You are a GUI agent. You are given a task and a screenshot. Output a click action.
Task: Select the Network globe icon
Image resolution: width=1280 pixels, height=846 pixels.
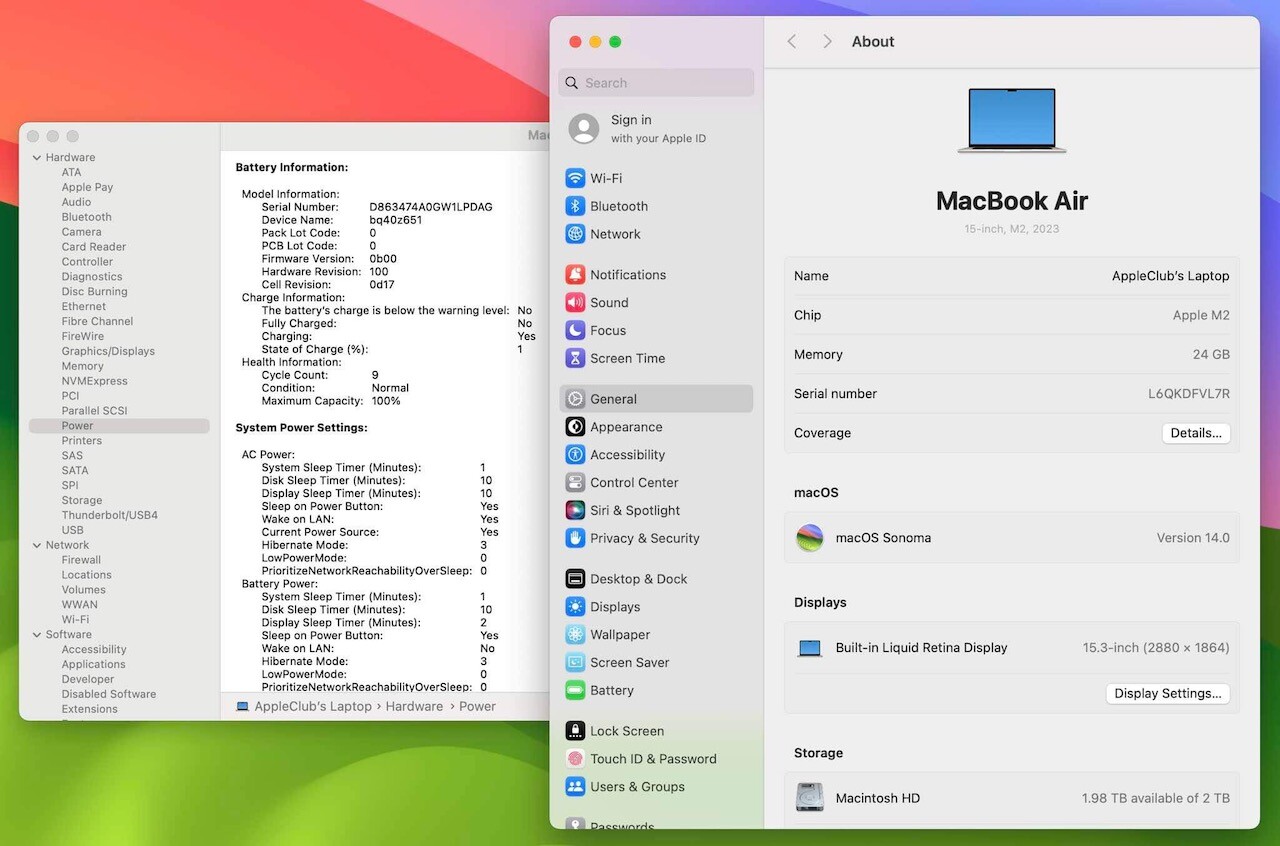click(x=575, y=234)
